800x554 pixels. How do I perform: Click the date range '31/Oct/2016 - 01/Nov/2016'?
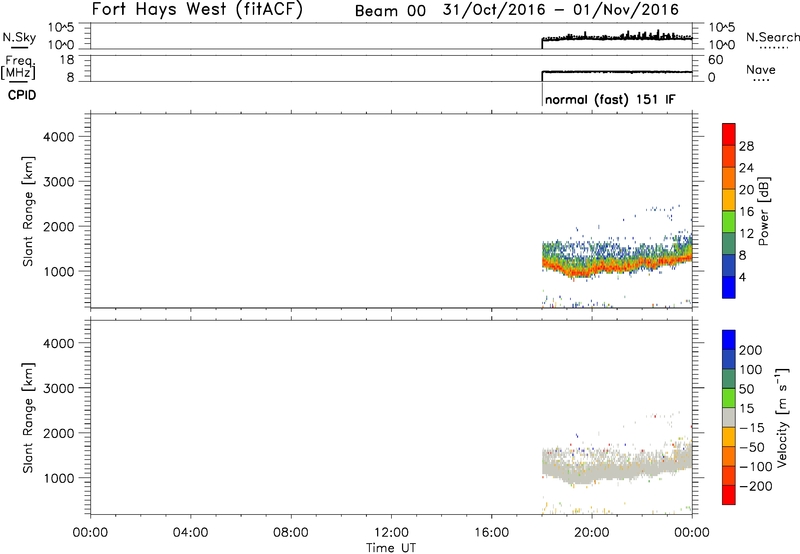point(561,10)
